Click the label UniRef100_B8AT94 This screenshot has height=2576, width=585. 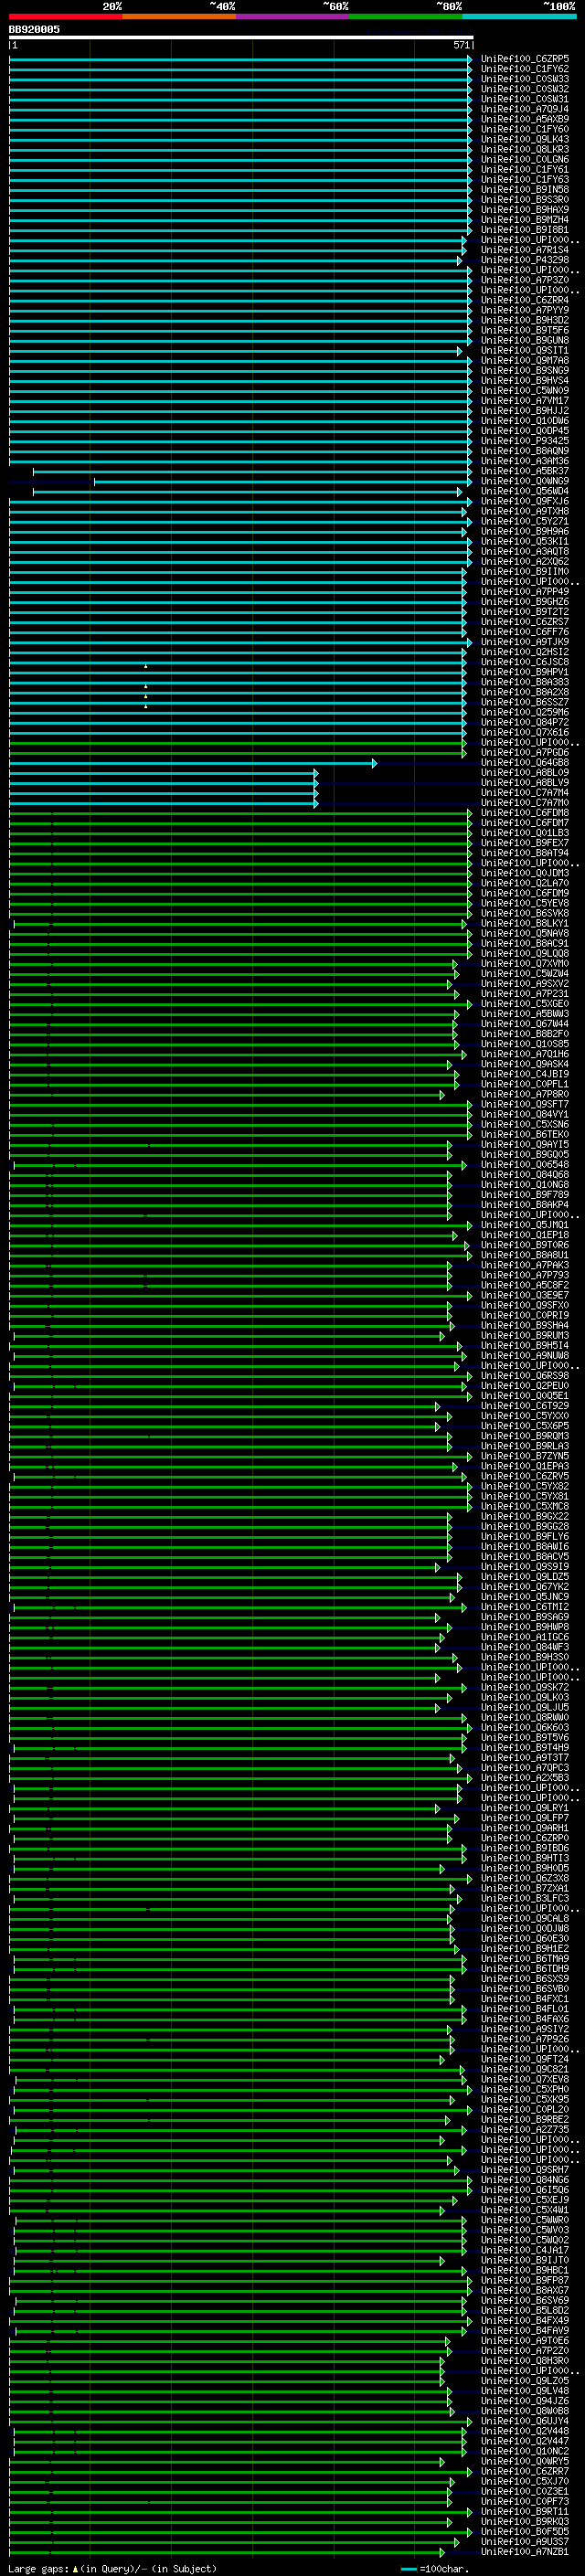point(525,853)
